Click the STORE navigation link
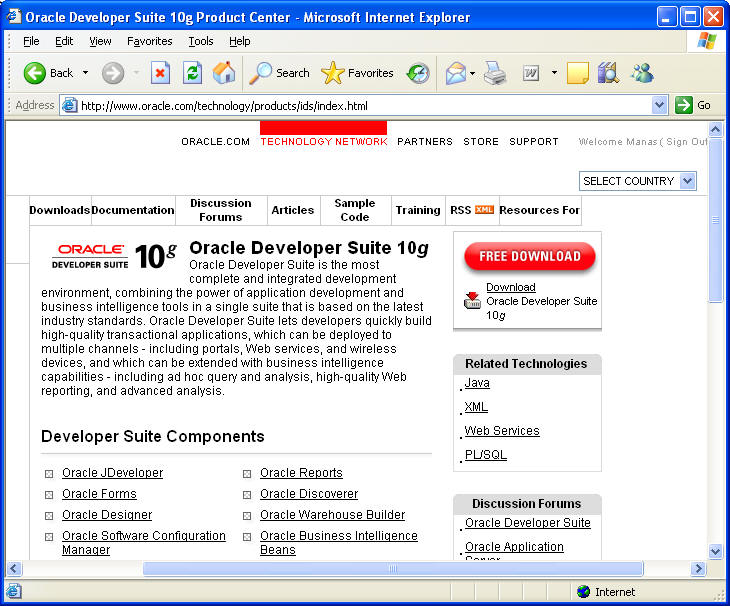Image resolution: width=730 pixels, height=606 pixels. [480, 141]
